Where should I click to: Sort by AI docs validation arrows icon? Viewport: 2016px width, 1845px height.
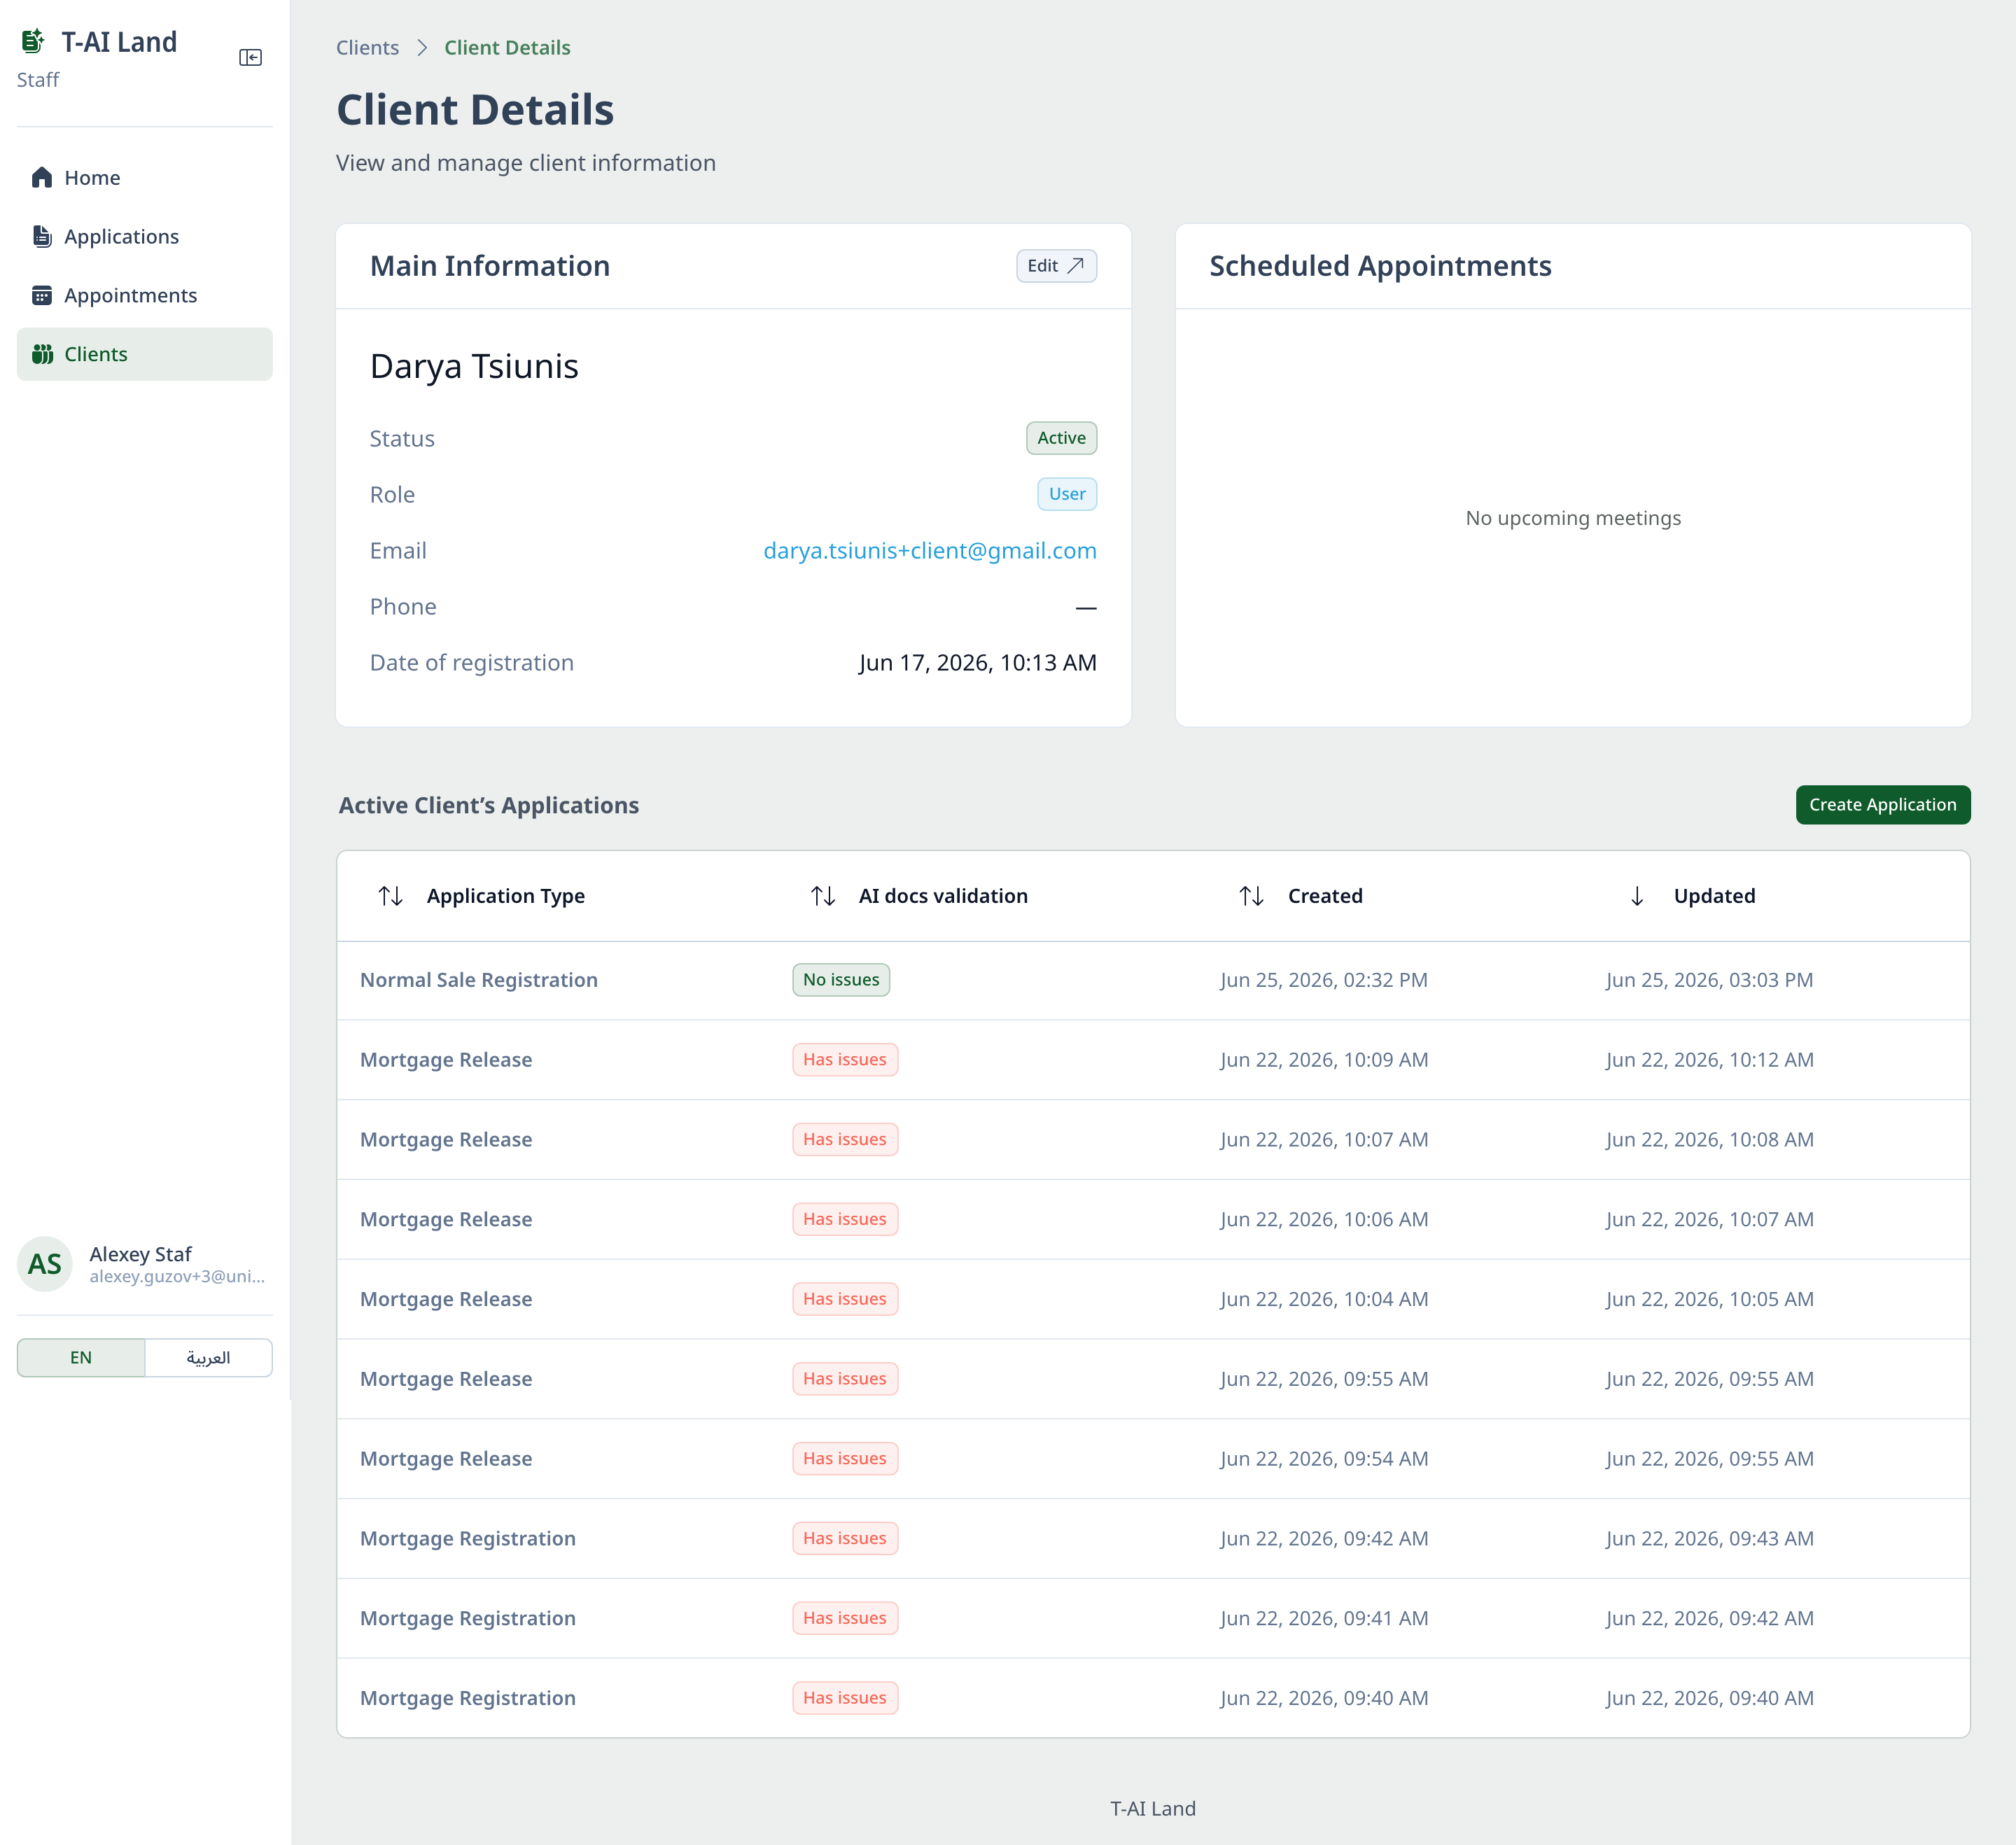tap(823, 896)
